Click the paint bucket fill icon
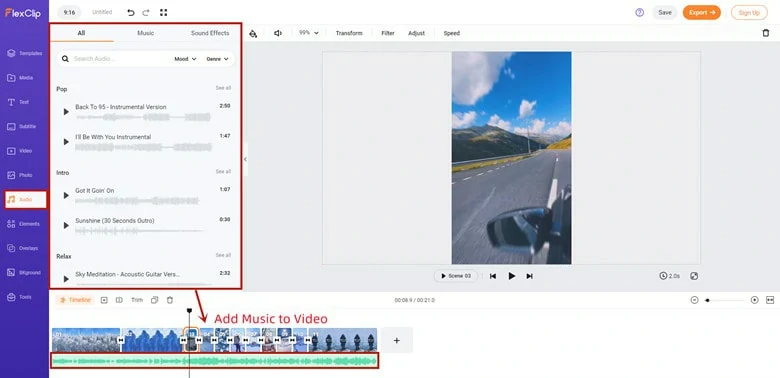This screenshot has width=780, height=378. tap(253, 33)
